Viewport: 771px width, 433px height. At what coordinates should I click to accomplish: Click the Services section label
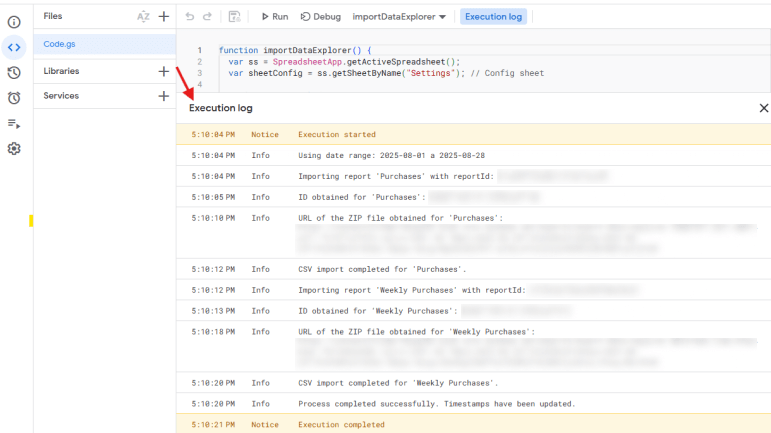click(61, 96)
